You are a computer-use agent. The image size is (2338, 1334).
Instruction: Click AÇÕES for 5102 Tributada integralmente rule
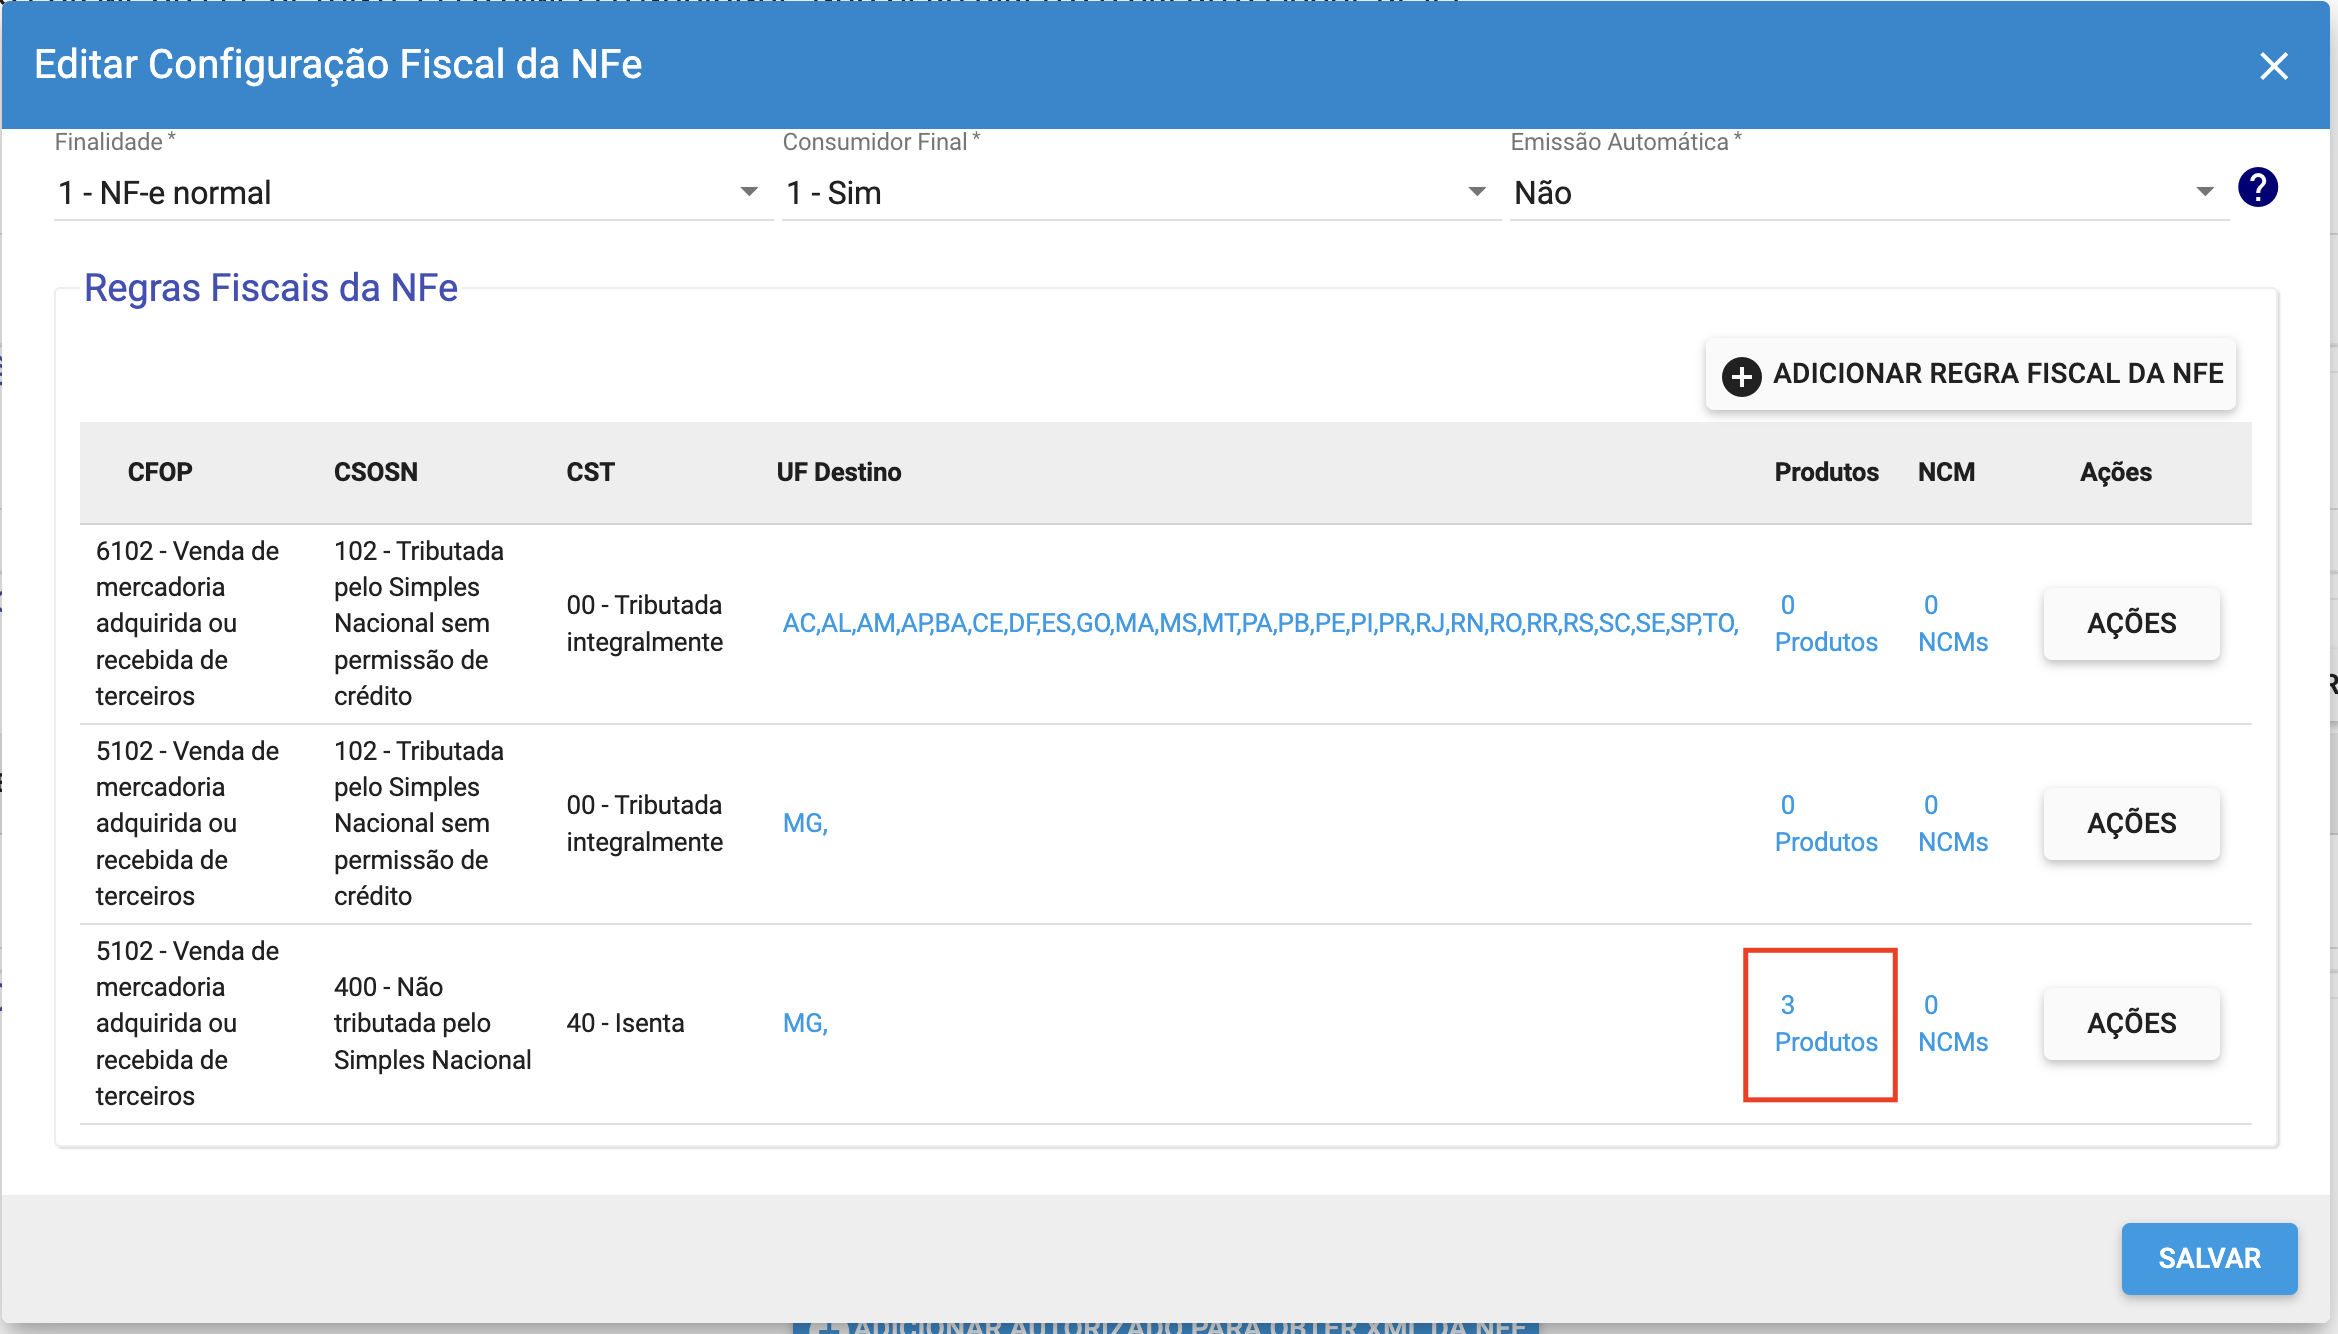[x=2131, y=823]
